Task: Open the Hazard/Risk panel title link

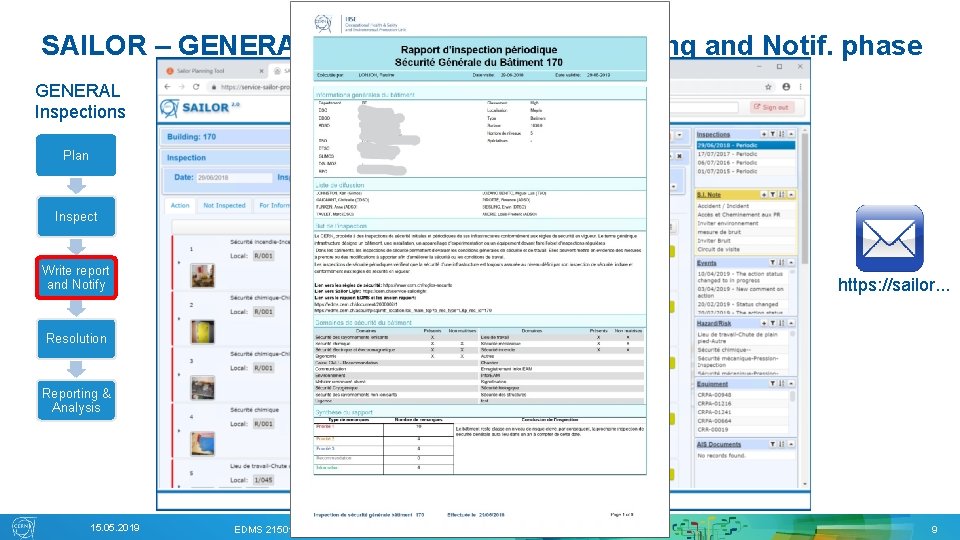Action: tap(714, 323)
